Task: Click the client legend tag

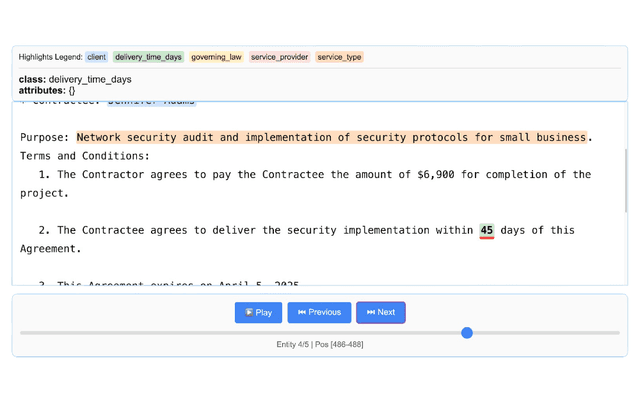Action: click(x=97, y=57)
